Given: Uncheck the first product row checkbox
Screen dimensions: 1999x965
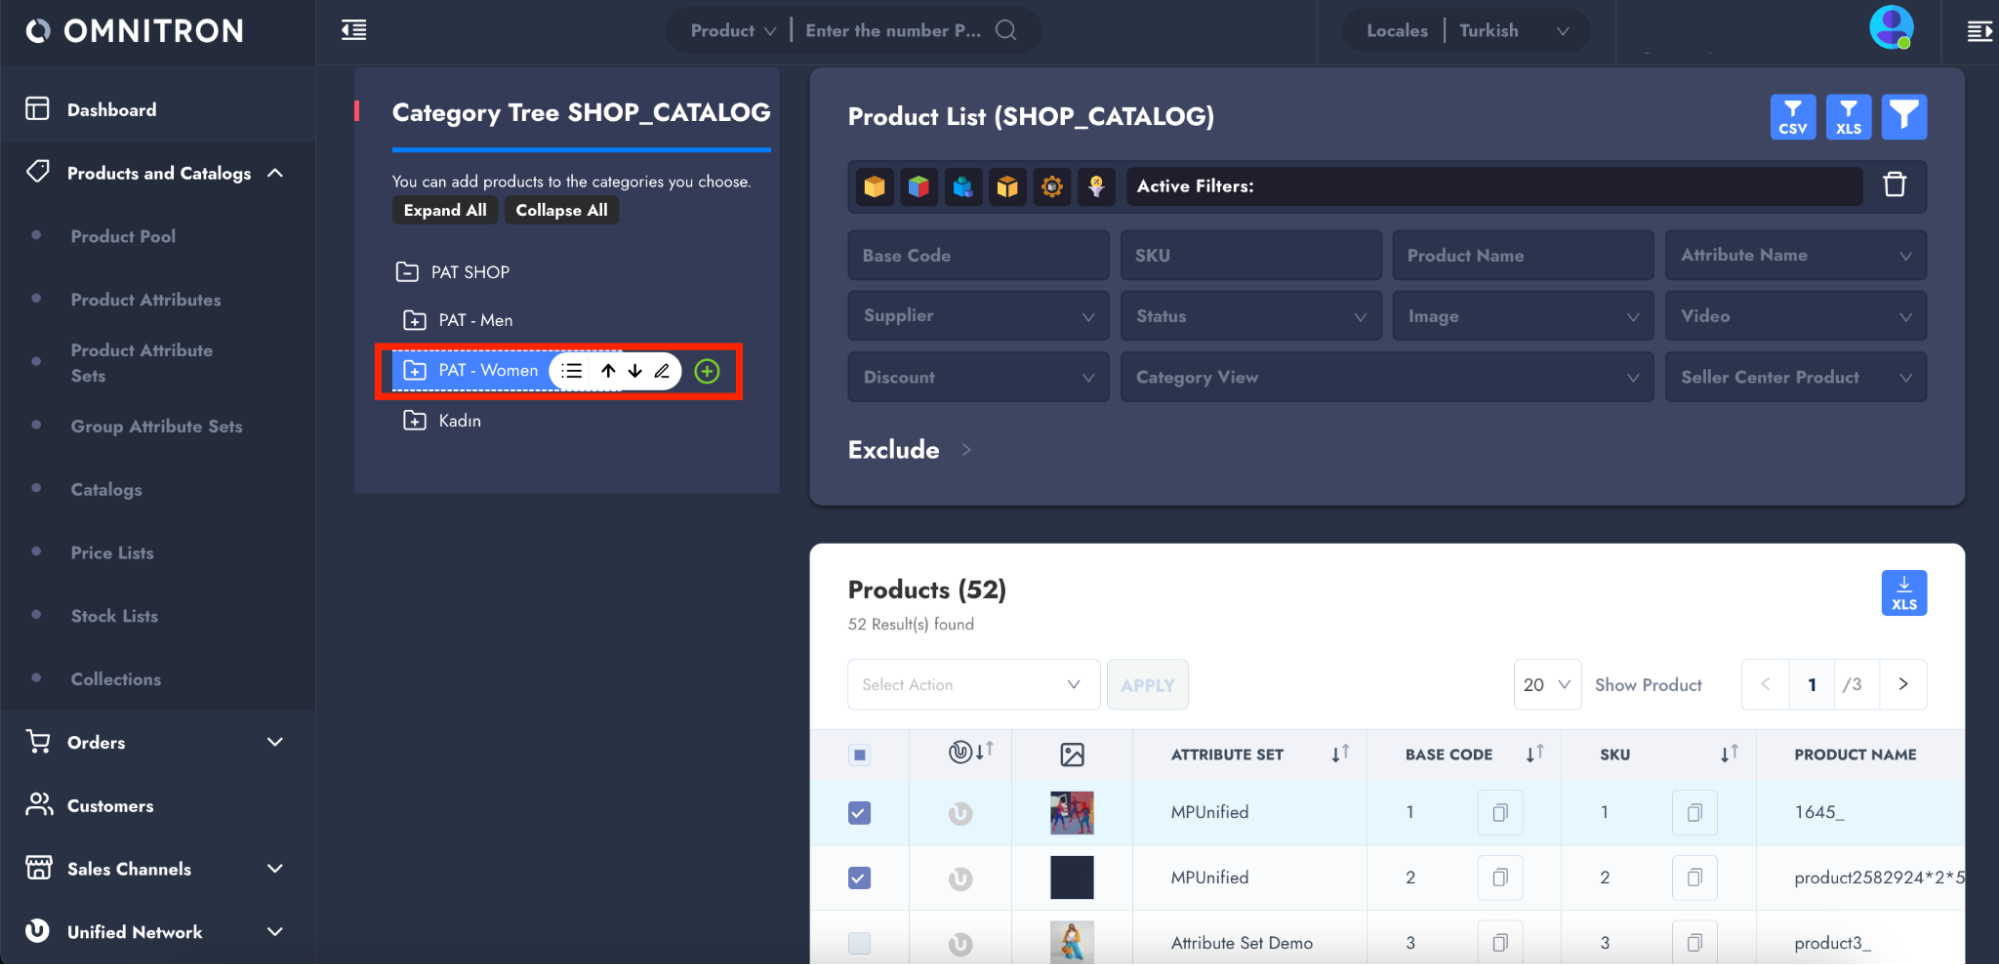Looking at the screenshot, I should point(859,813).
